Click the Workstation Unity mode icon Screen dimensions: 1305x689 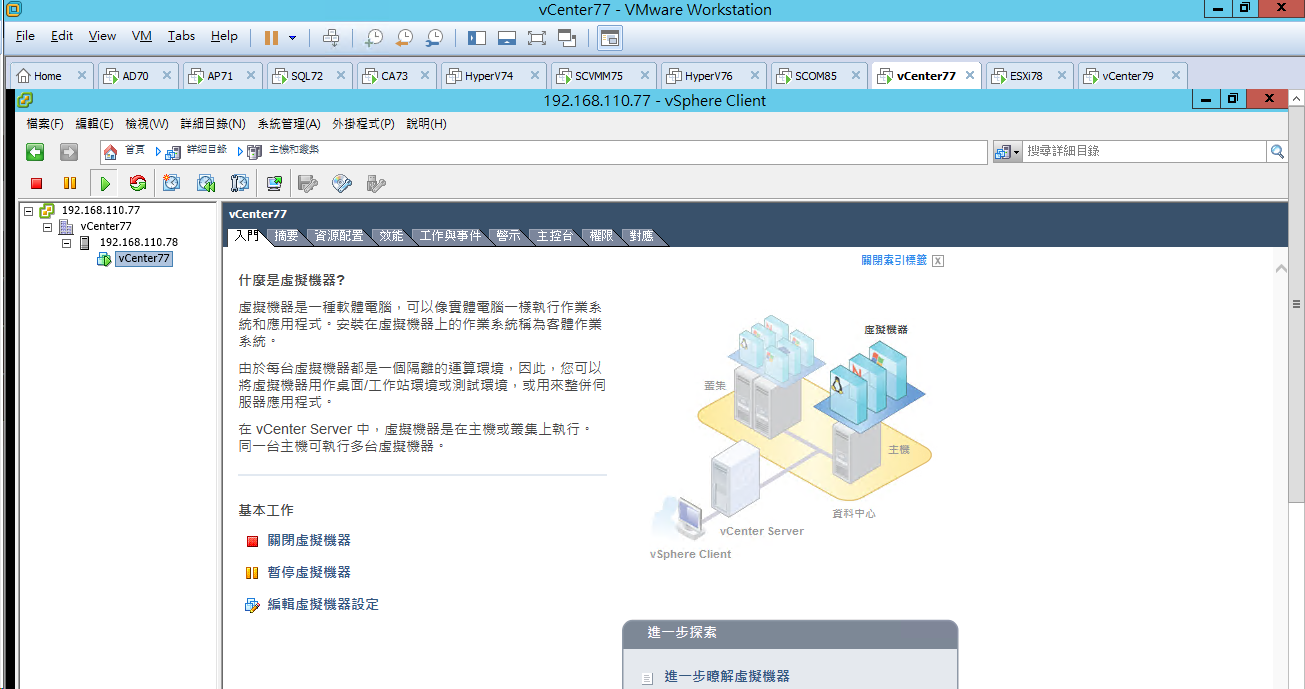567,37
